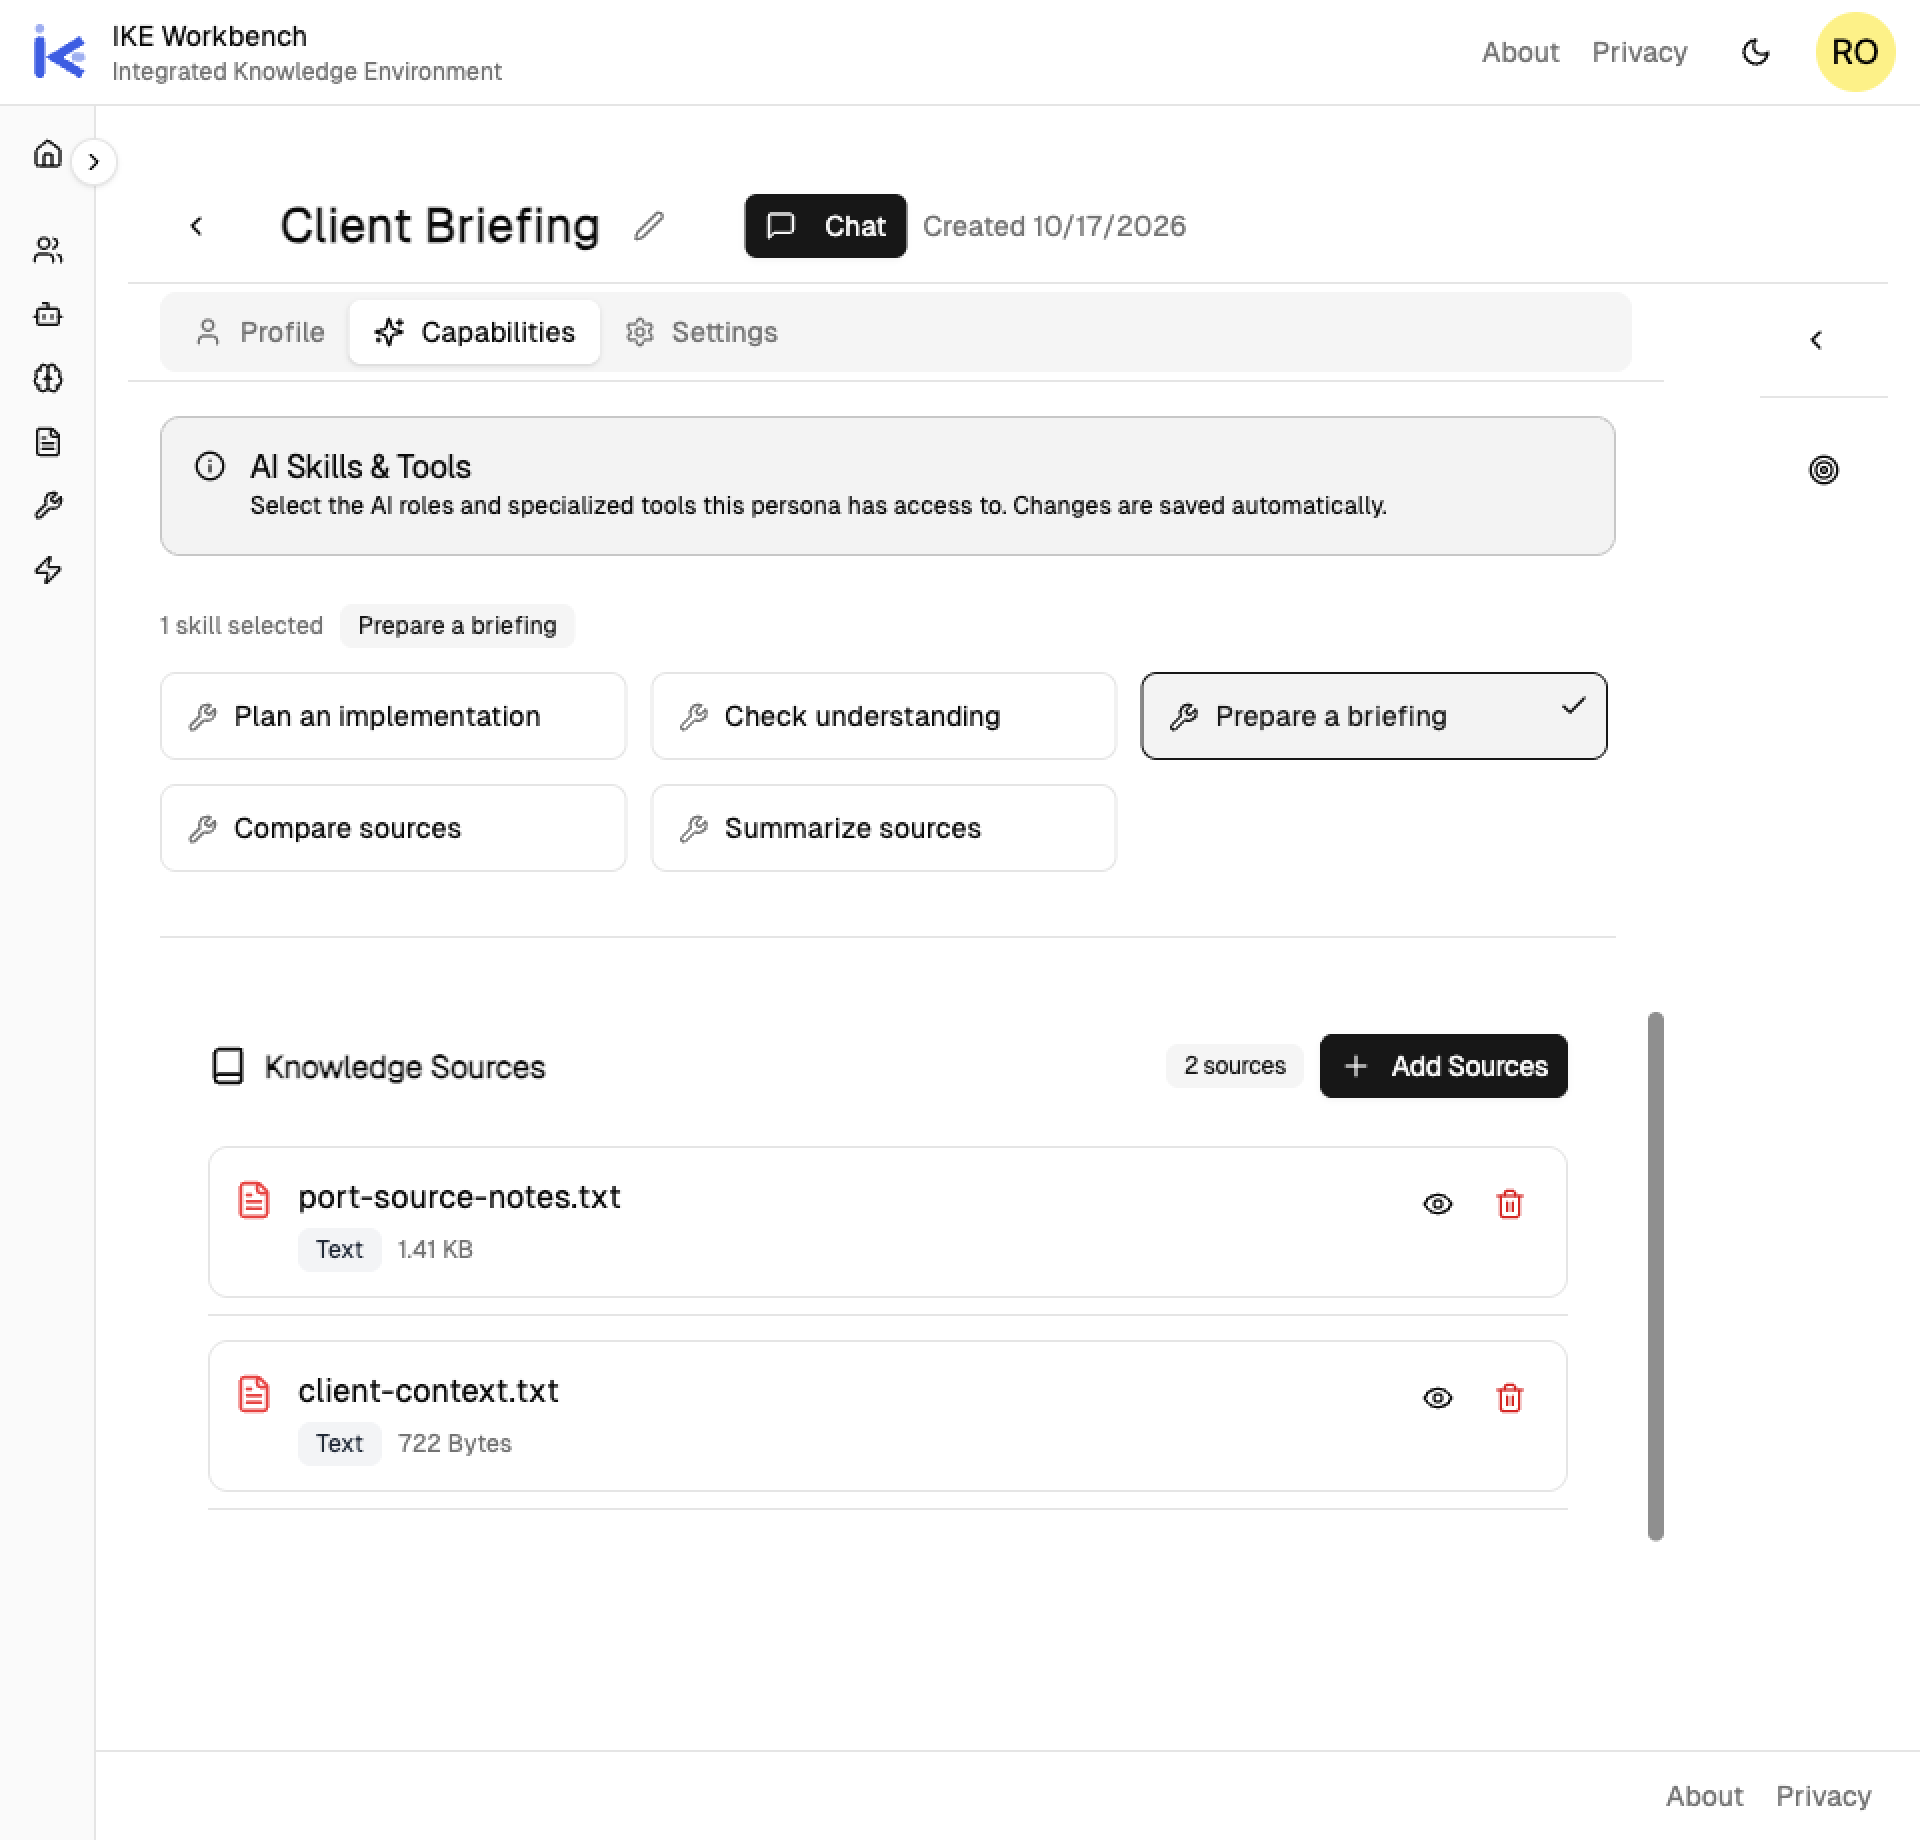
Task: Click the AI Skills & Tools info icon
Action: [x=210, y=466]
